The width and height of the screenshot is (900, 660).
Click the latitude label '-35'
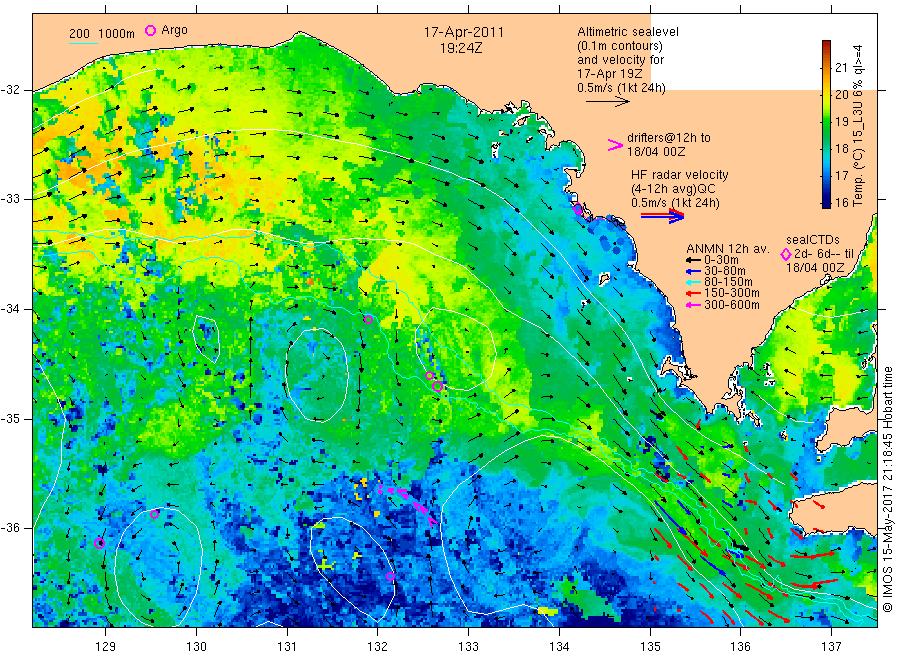9,419
